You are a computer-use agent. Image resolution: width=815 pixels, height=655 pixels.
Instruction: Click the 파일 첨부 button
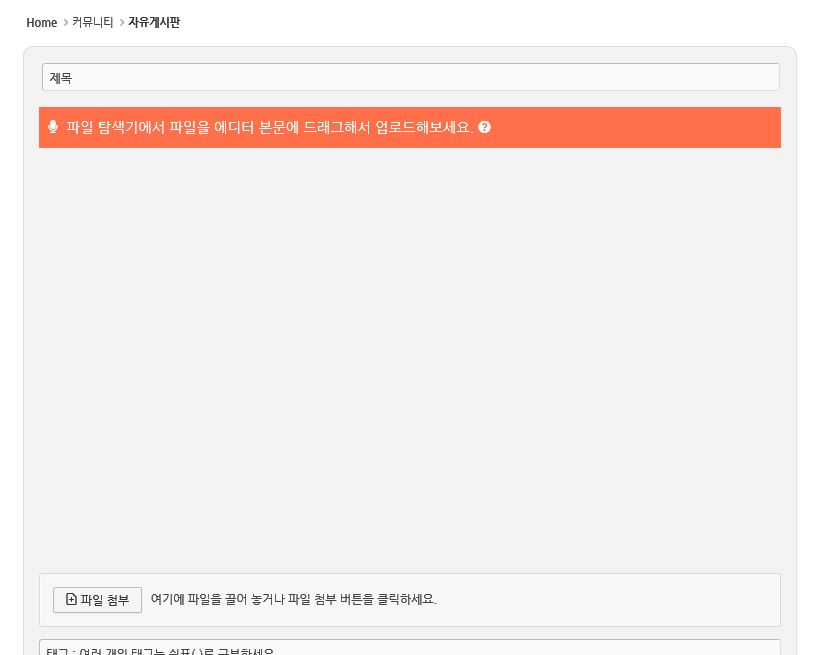[97, 600]
